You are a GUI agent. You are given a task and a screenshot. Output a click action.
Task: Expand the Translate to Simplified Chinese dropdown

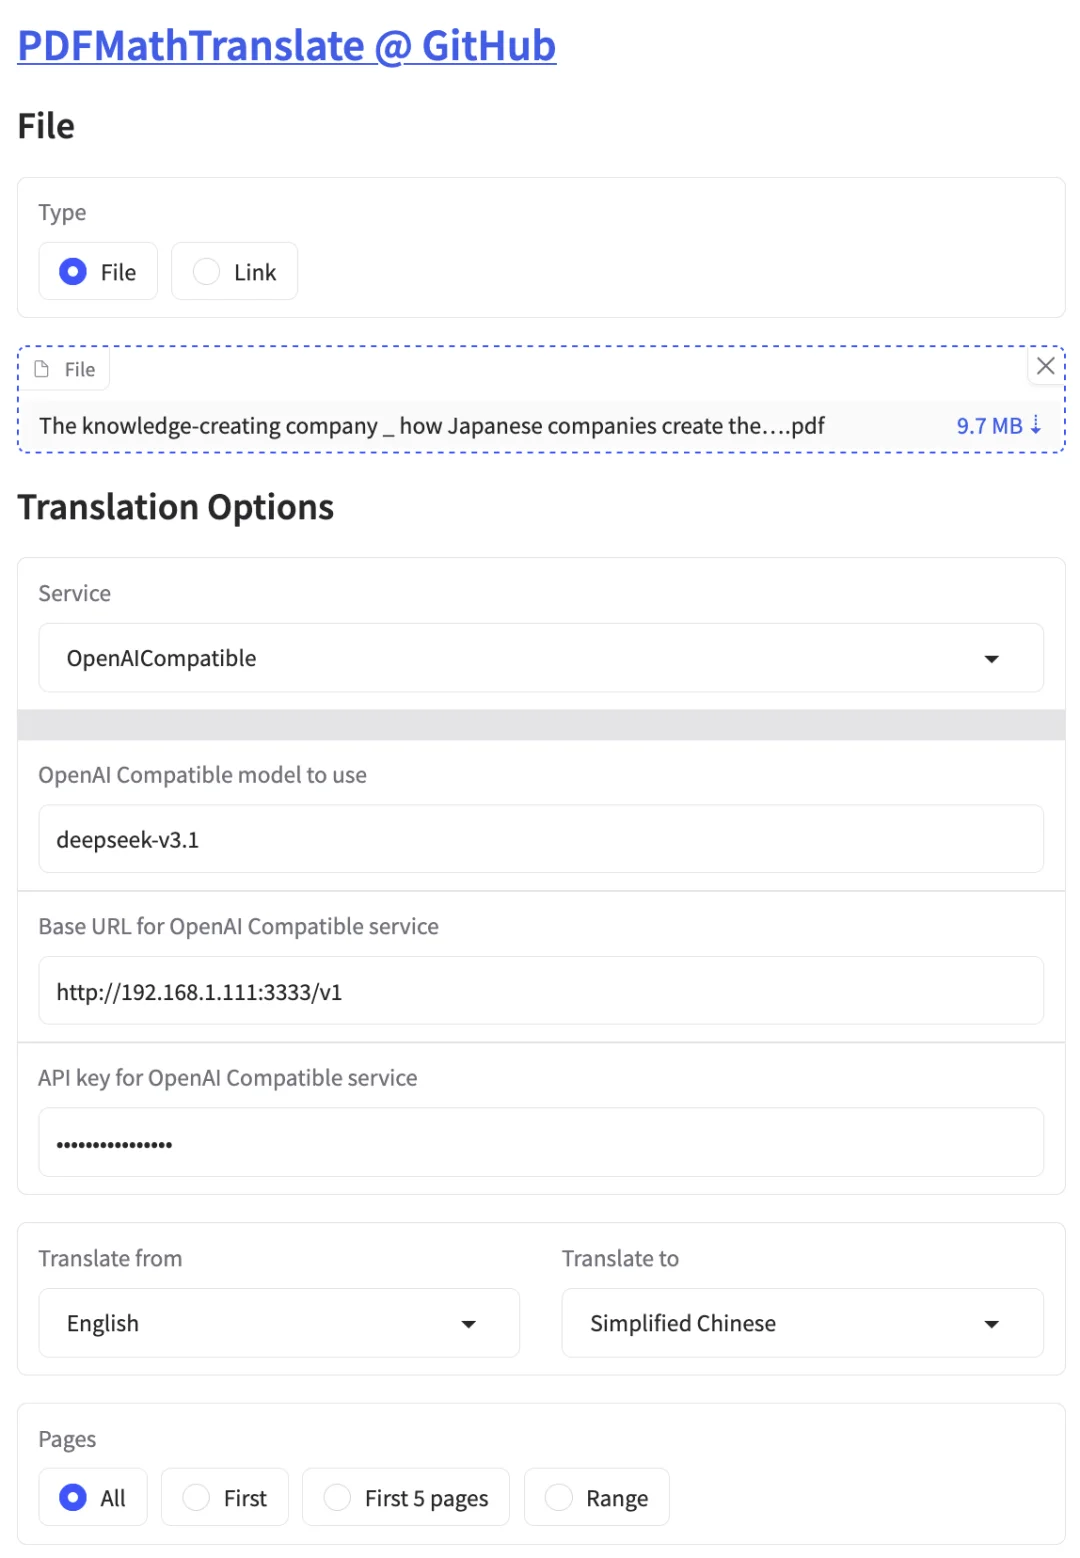click(802, 1323)
